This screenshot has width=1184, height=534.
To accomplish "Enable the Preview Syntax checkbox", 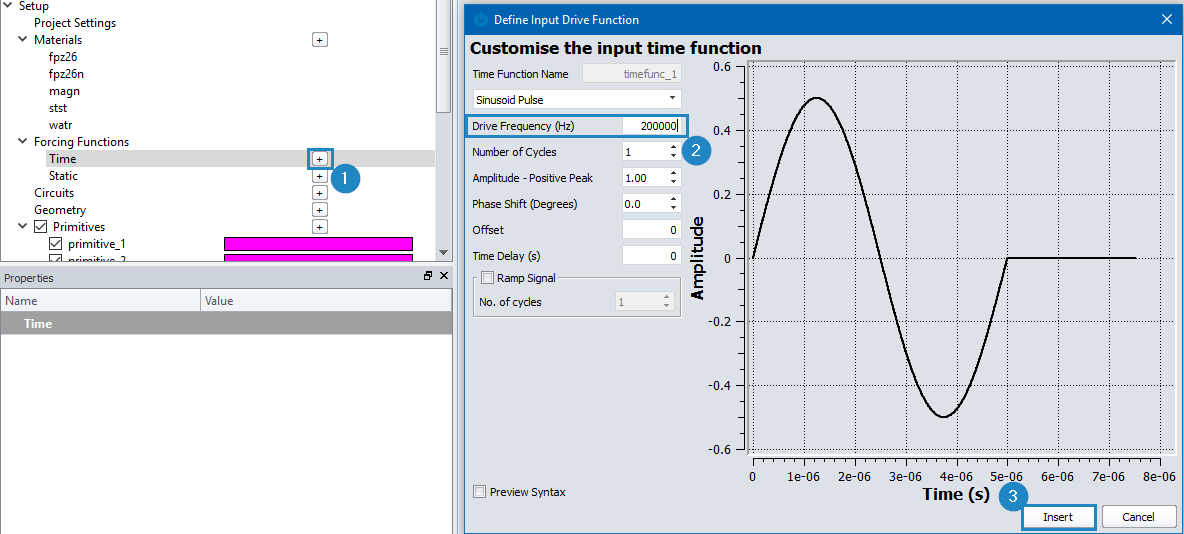I will (x=479, y=492).
